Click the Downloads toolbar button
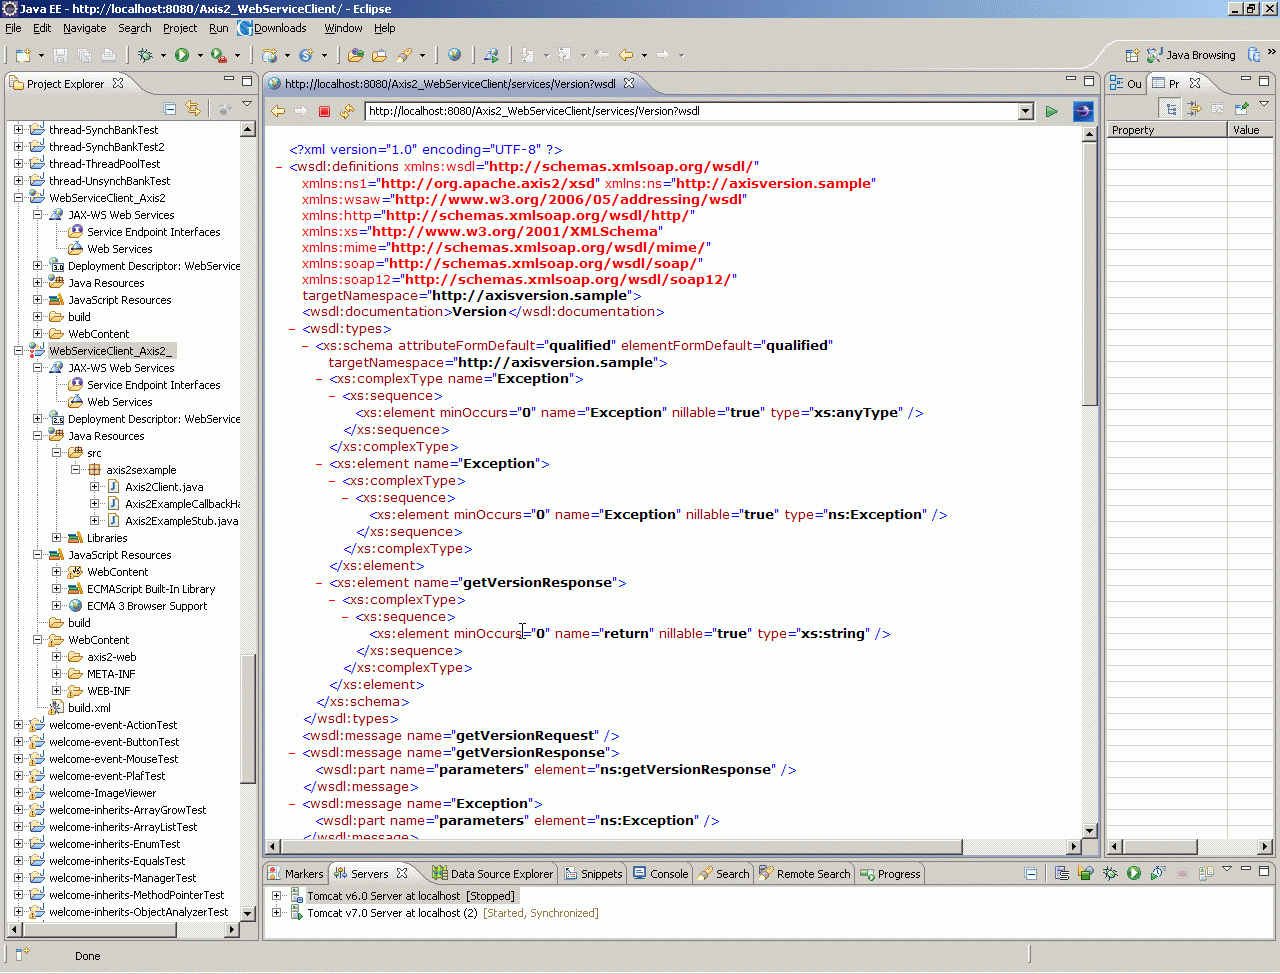 tap(272, 28)
